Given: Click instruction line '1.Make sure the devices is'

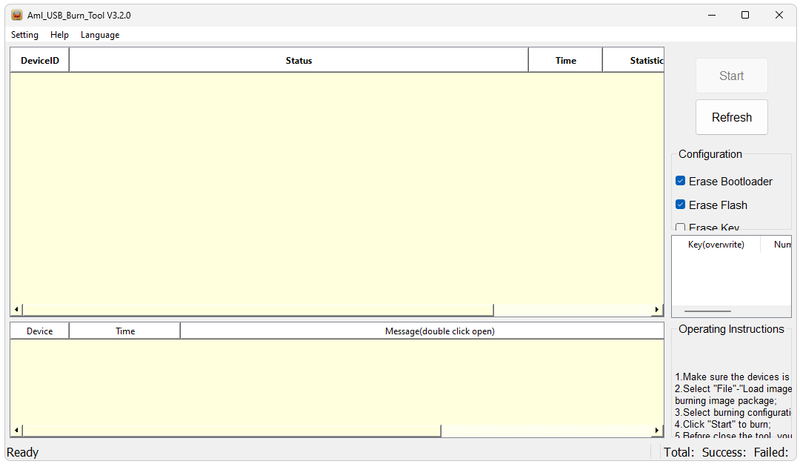Looking at the screenshot, I should click(x=732, y=377).
